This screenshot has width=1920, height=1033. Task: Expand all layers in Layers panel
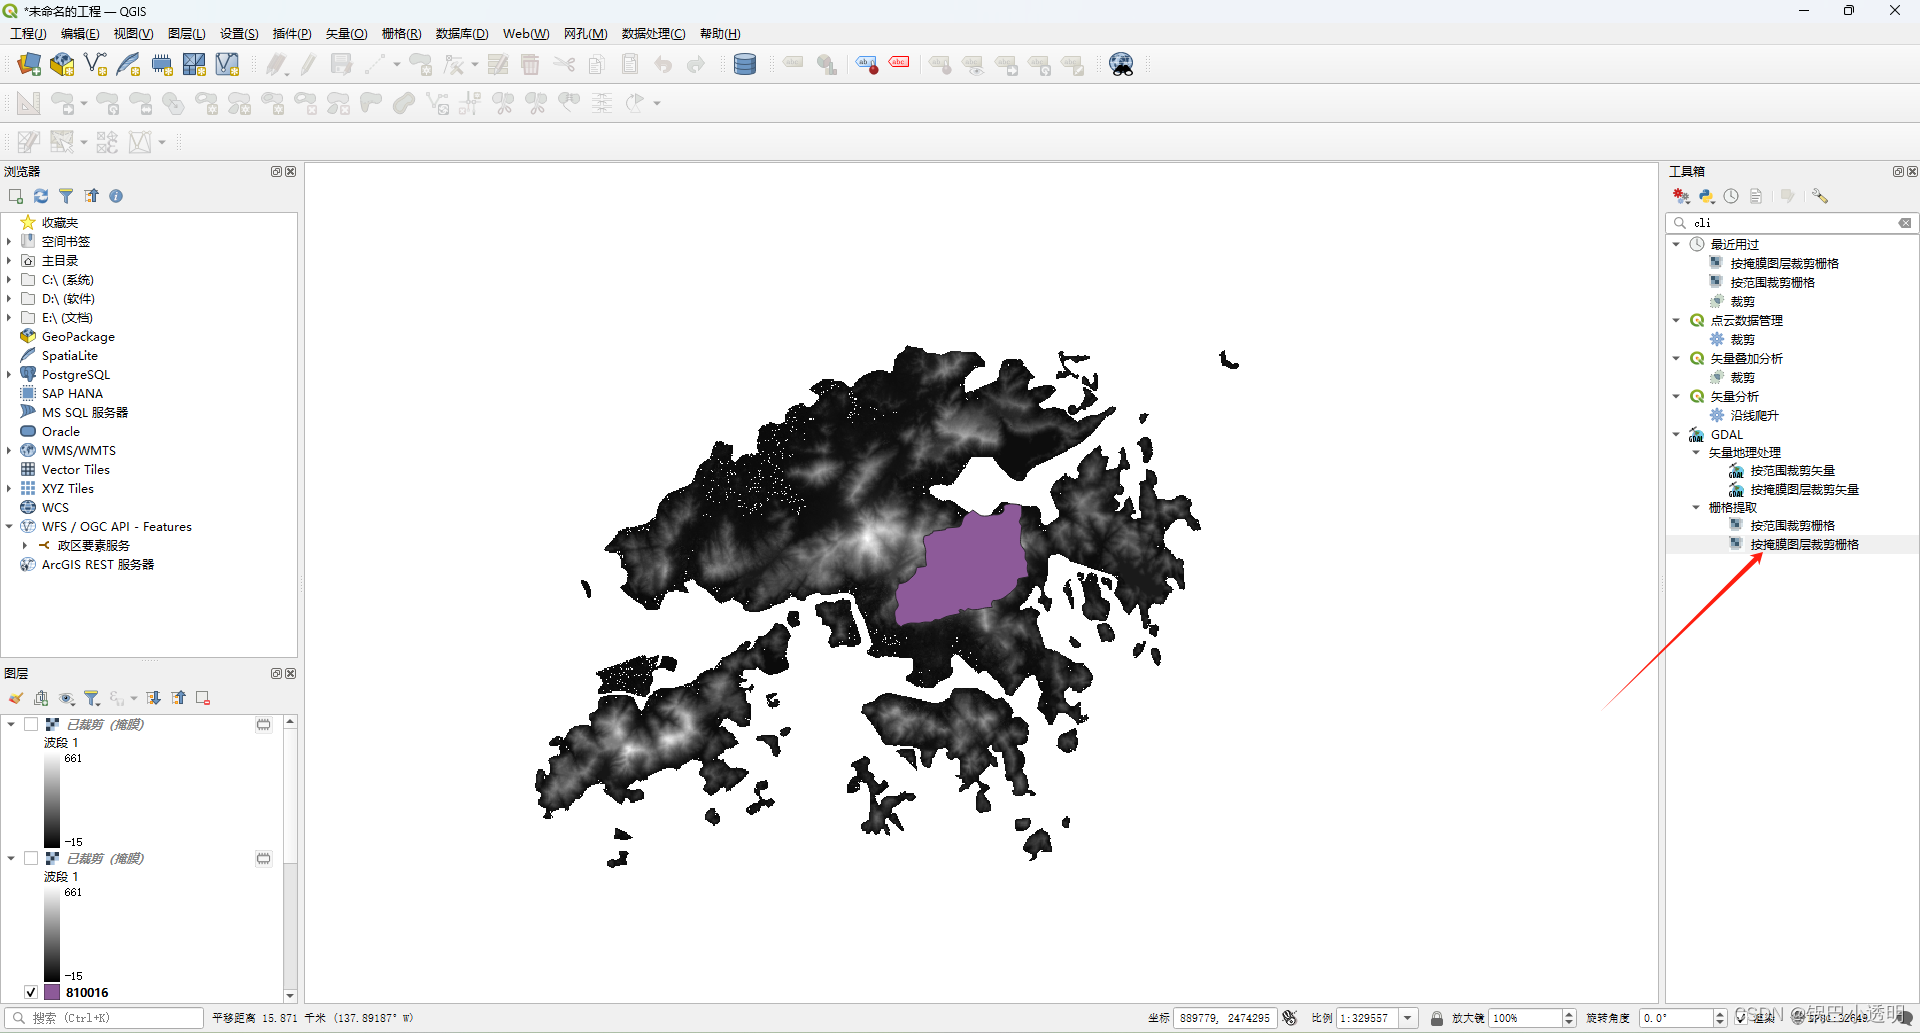(x=153, y=698)
